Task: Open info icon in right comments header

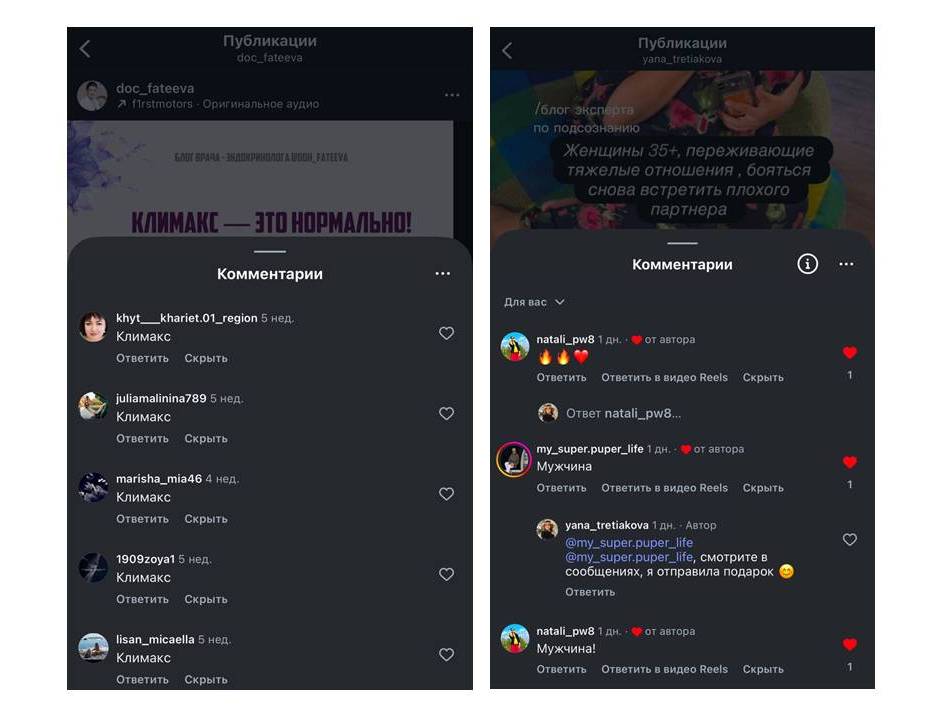Action: (807, 264)
